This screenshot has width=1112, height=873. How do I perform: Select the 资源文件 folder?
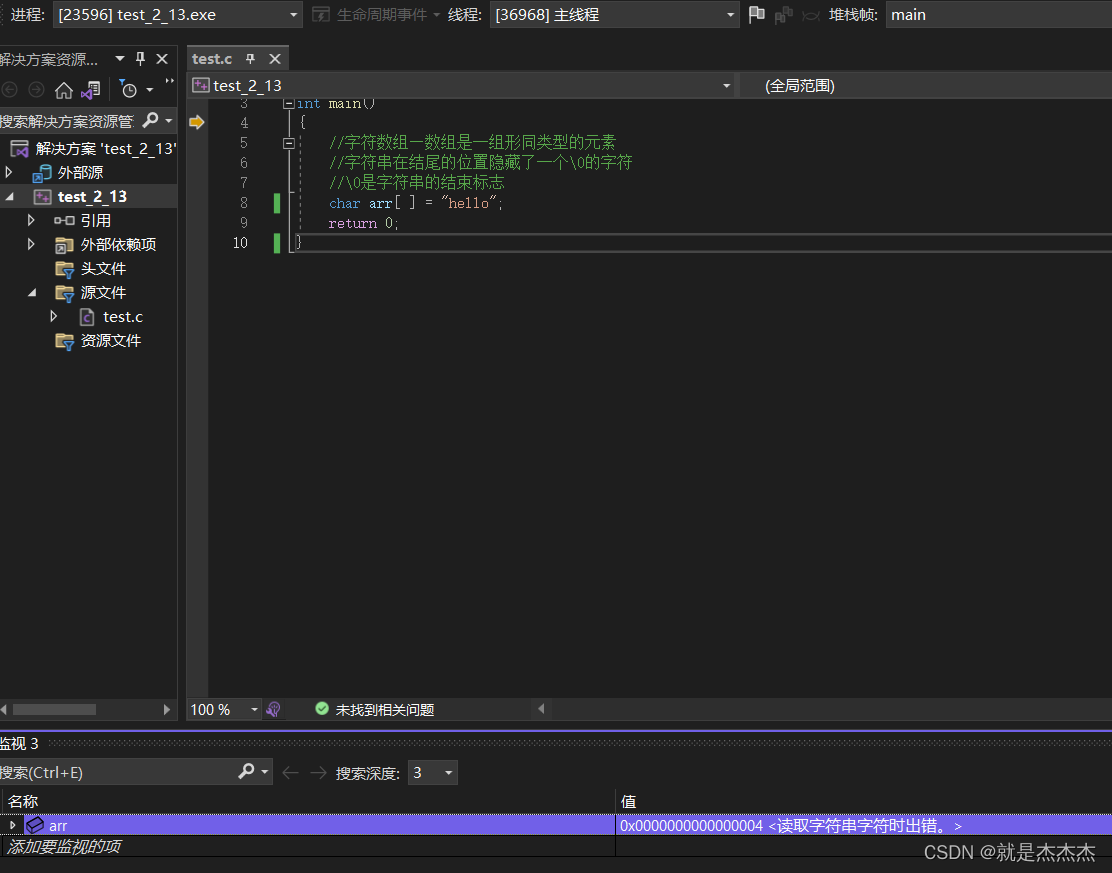click(110, 341)
